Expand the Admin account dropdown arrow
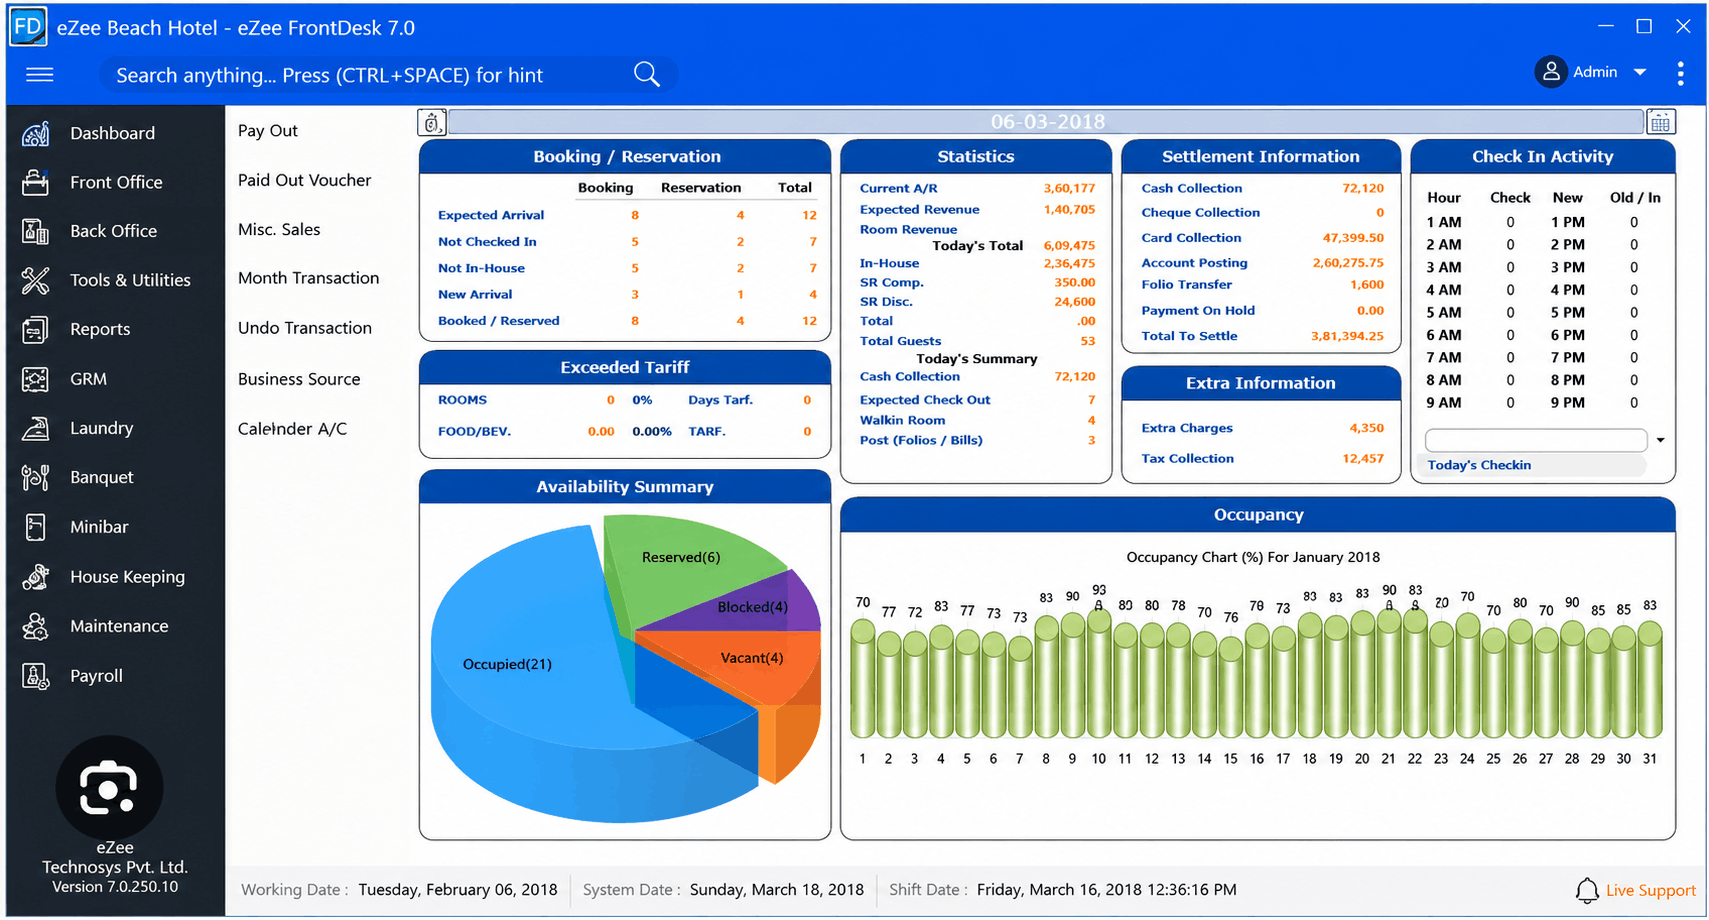Screen dimensions: 1709x920 1640,72
